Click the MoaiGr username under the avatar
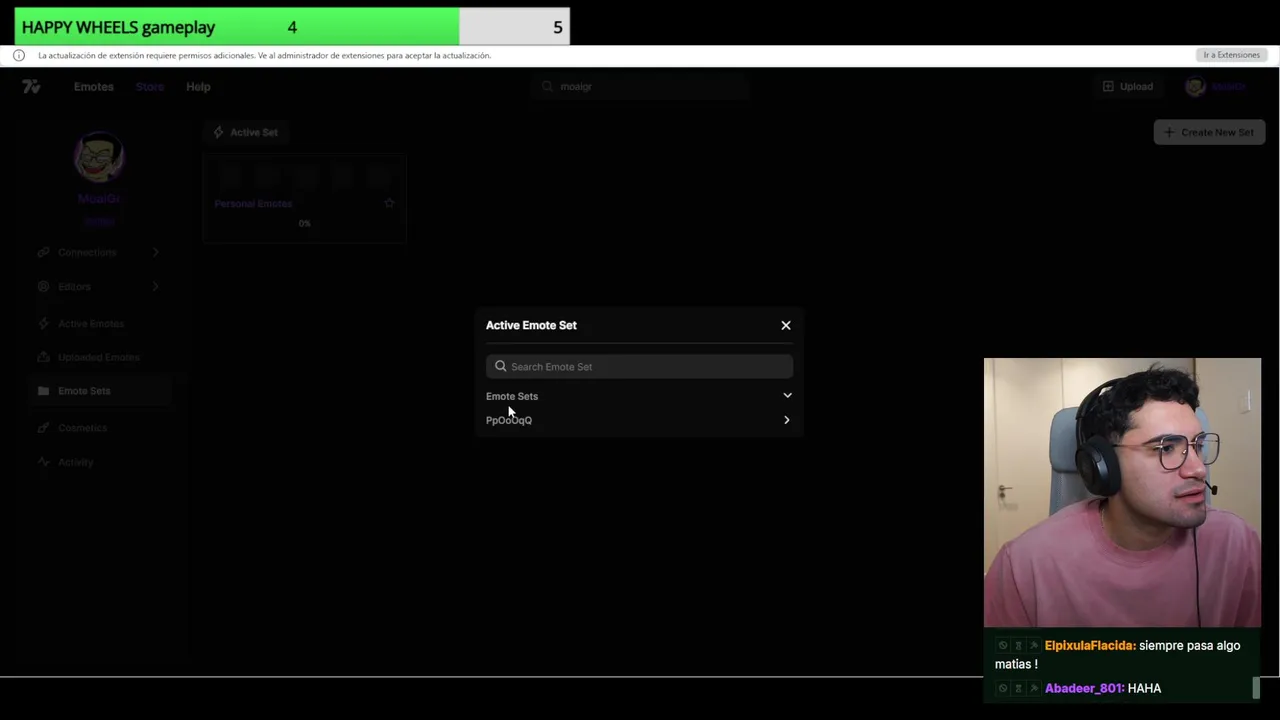 [x=99, y=199]
